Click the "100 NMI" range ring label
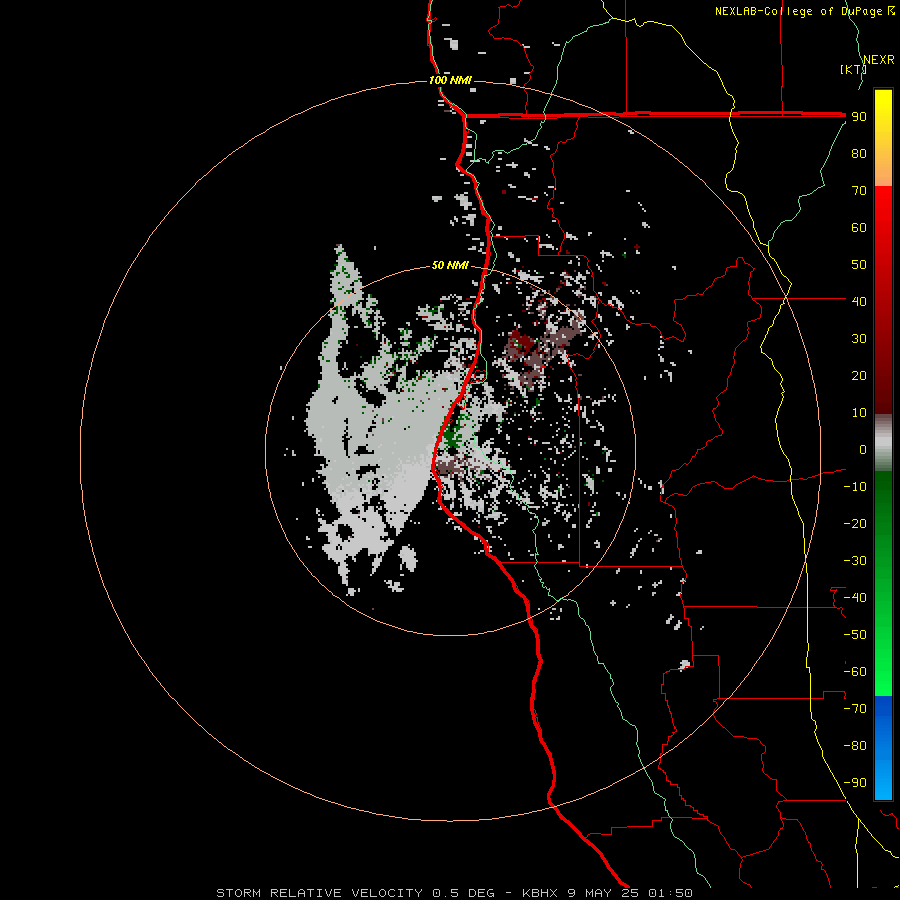The width and height of the screenshot is (900, 900). [450, 80]
